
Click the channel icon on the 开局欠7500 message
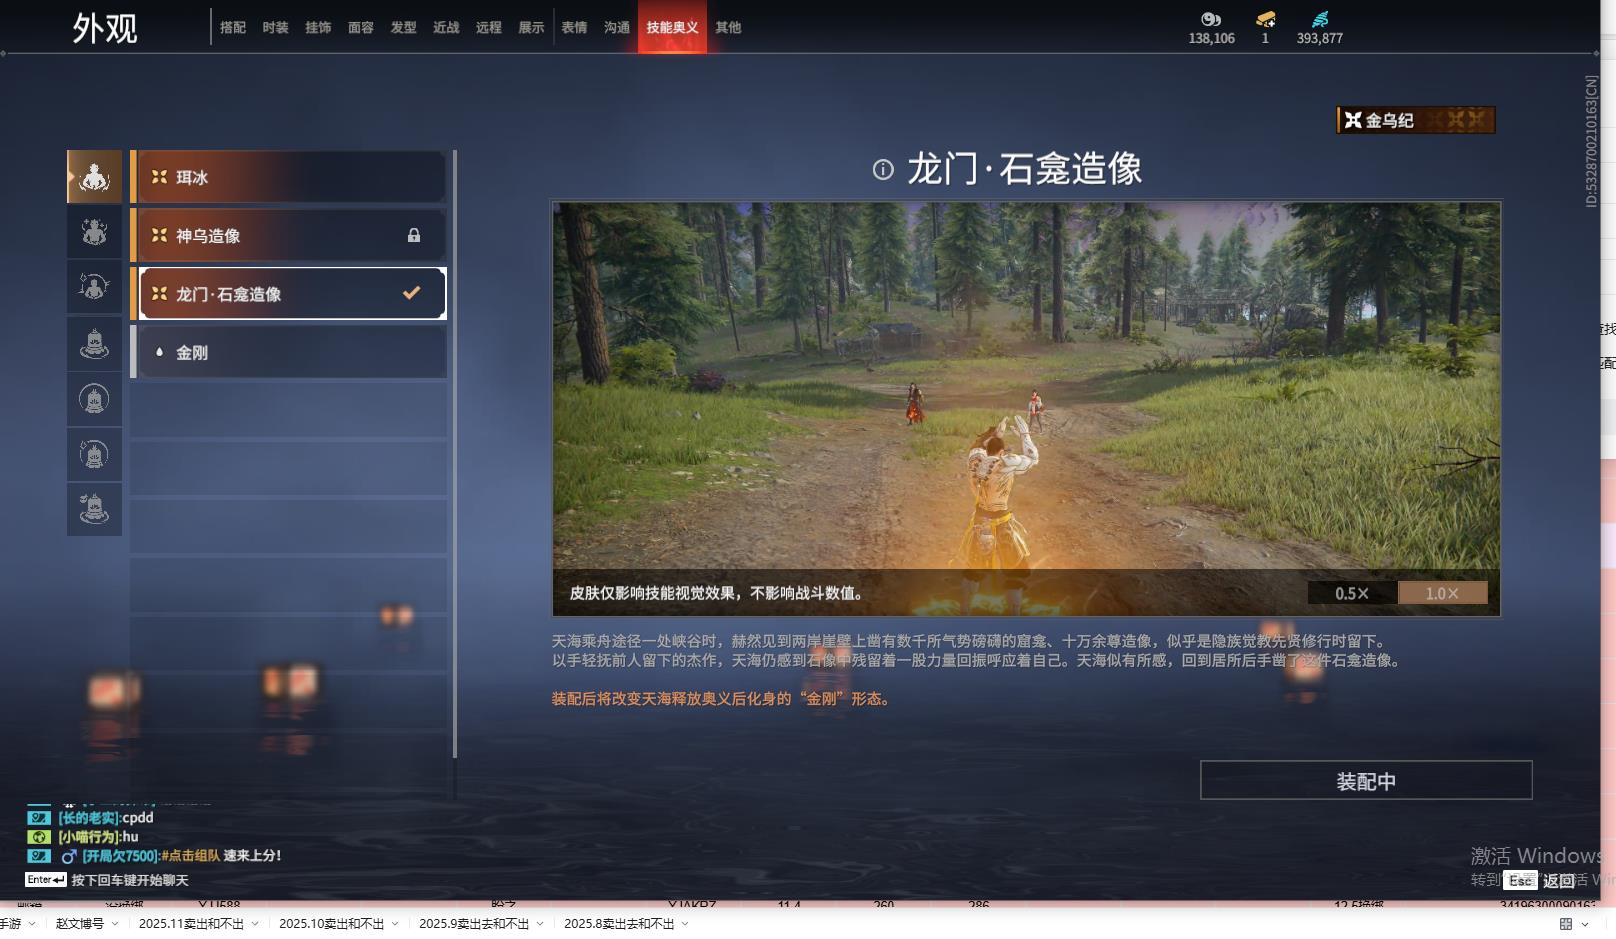(38, 856)
